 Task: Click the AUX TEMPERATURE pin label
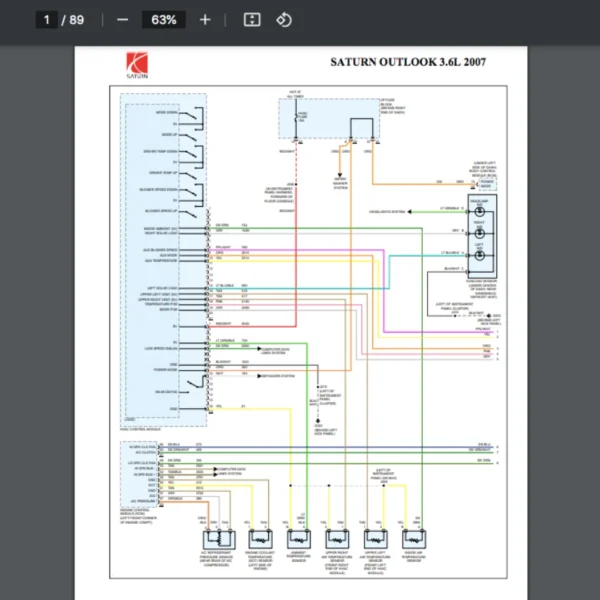tap(161, 261)
